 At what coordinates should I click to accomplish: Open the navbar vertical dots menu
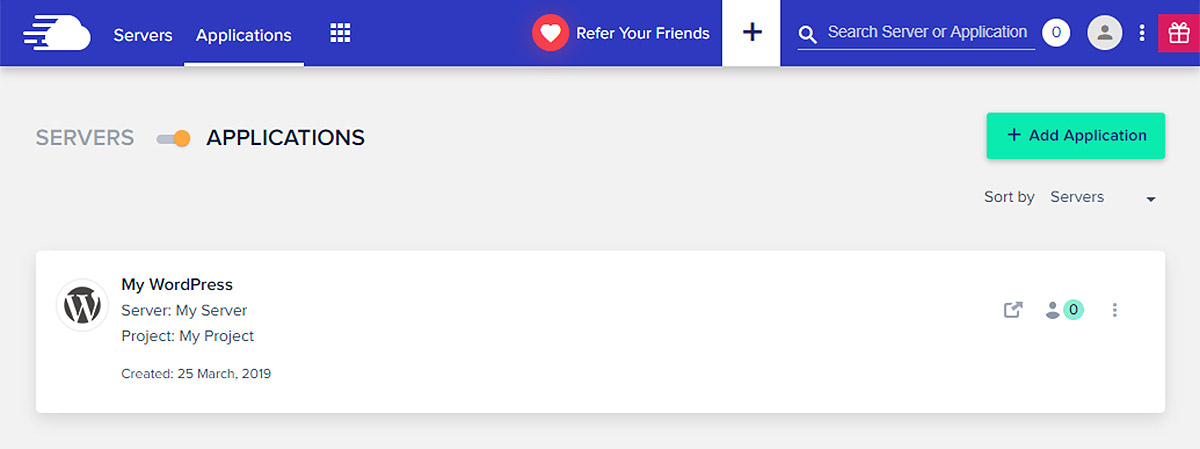(1142, 33)
